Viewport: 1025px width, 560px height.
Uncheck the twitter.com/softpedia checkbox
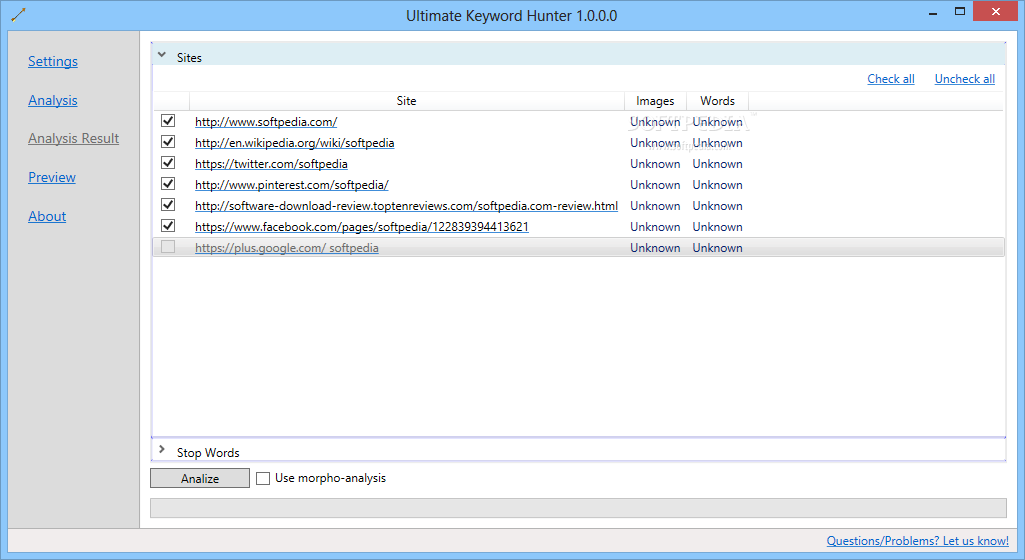pos(168,163)
